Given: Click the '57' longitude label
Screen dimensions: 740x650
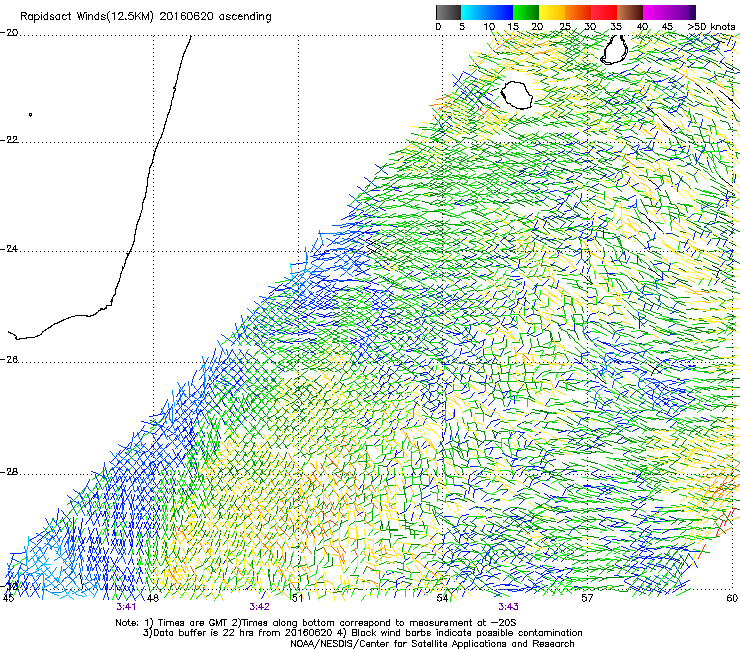Looking at the screenshot, I should 587,598.
